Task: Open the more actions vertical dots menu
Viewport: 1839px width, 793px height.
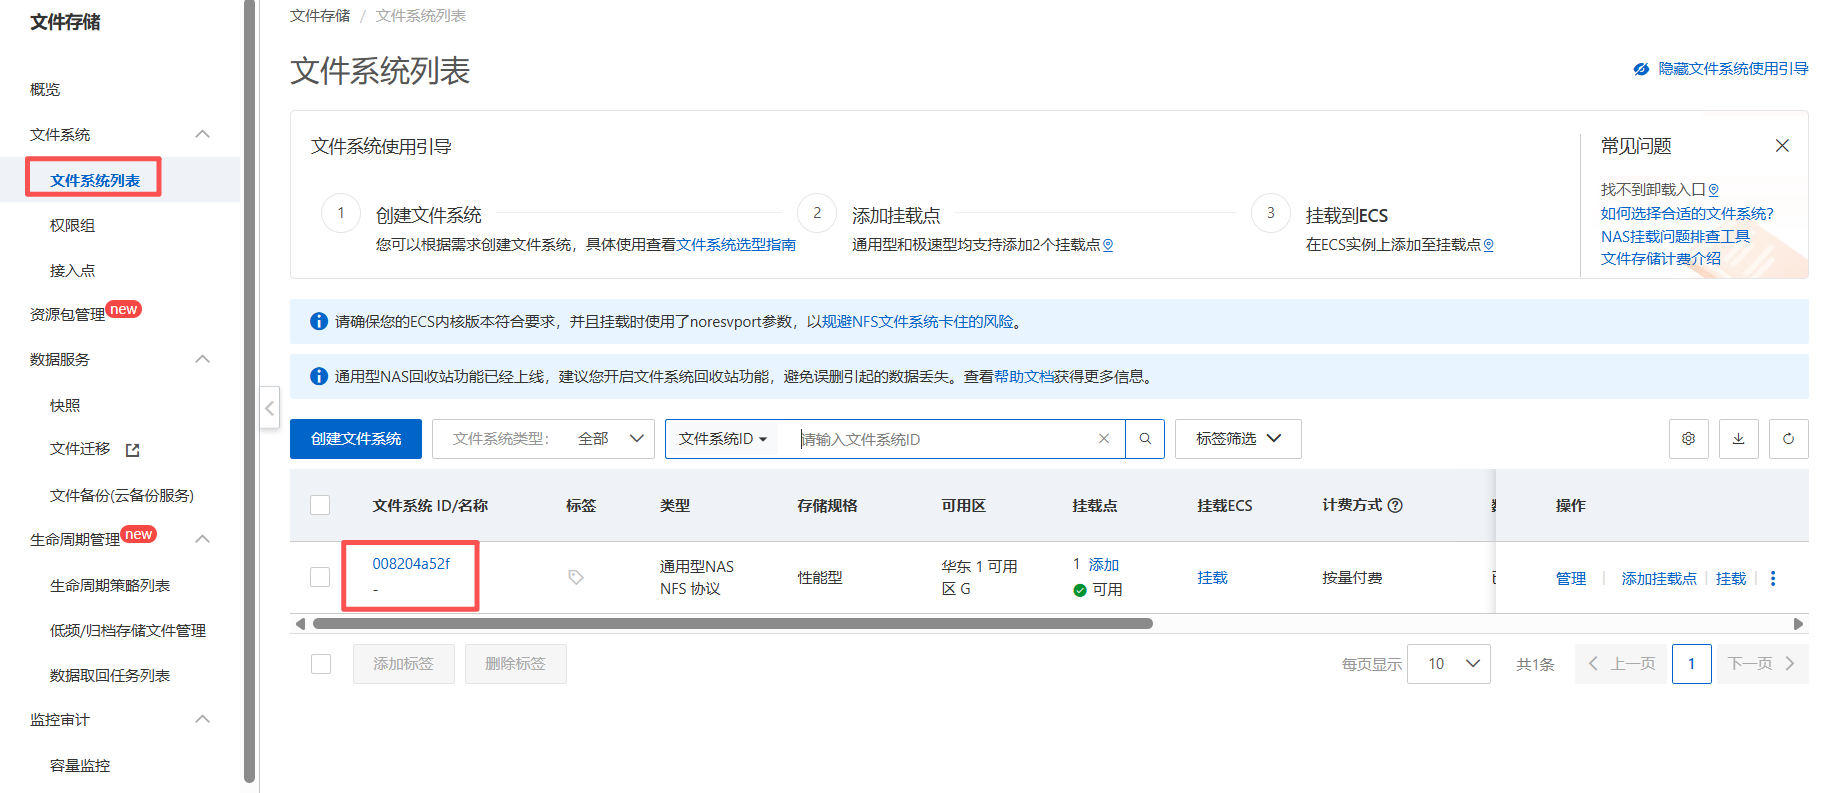Action: (1773, 578)
